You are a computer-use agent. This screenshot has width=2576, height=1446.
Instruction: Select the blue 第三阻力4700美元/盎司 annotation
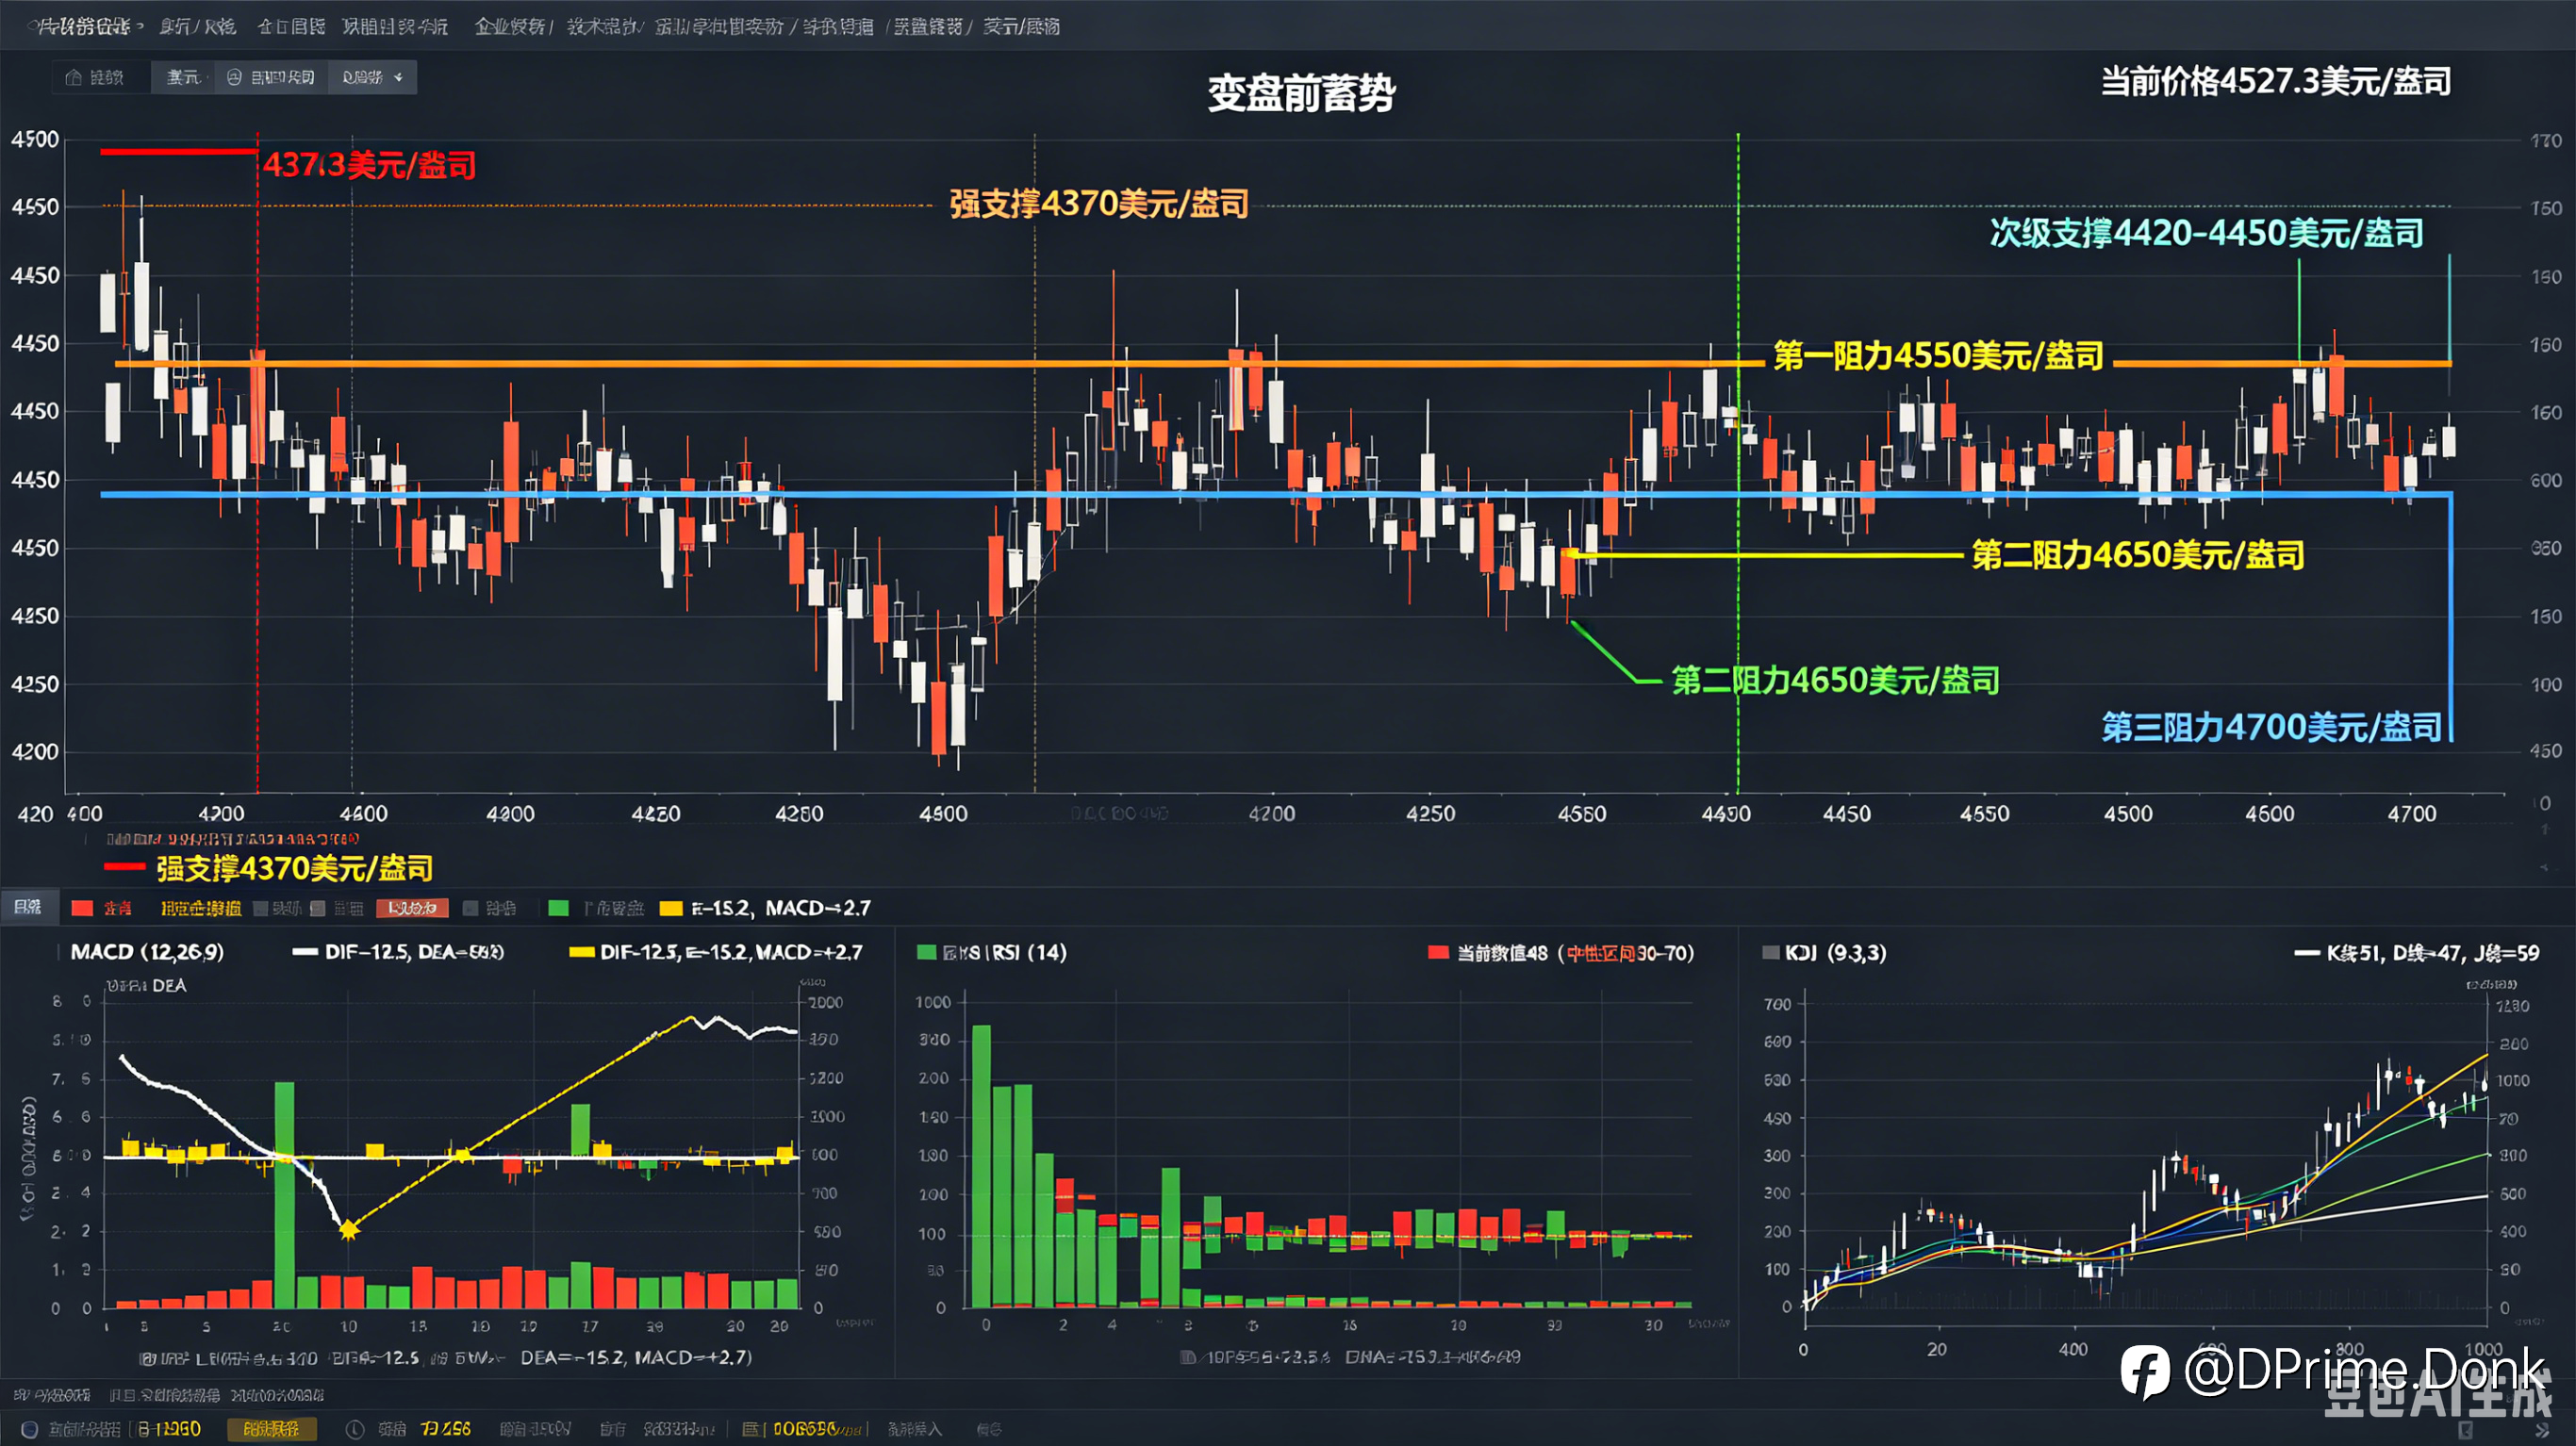pyautogui.click(x=2272, y=727)
